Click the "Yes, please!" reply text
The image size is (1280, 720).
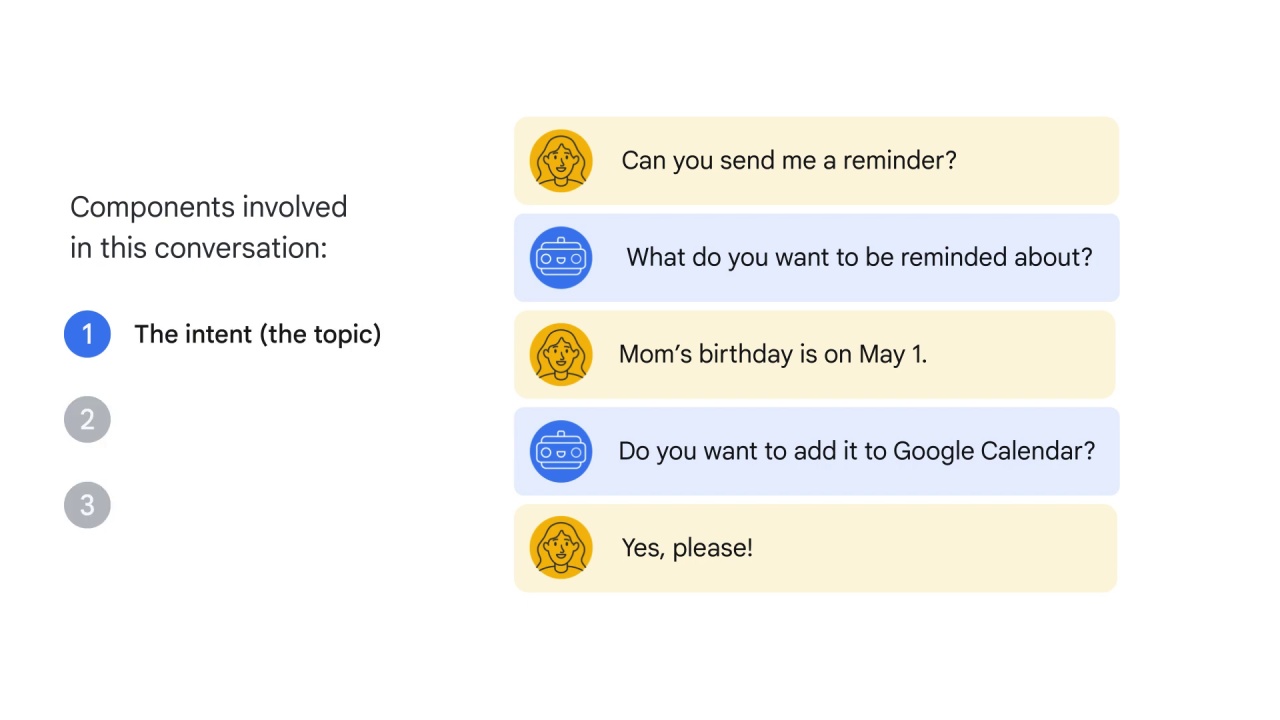[x=687, y=548]
